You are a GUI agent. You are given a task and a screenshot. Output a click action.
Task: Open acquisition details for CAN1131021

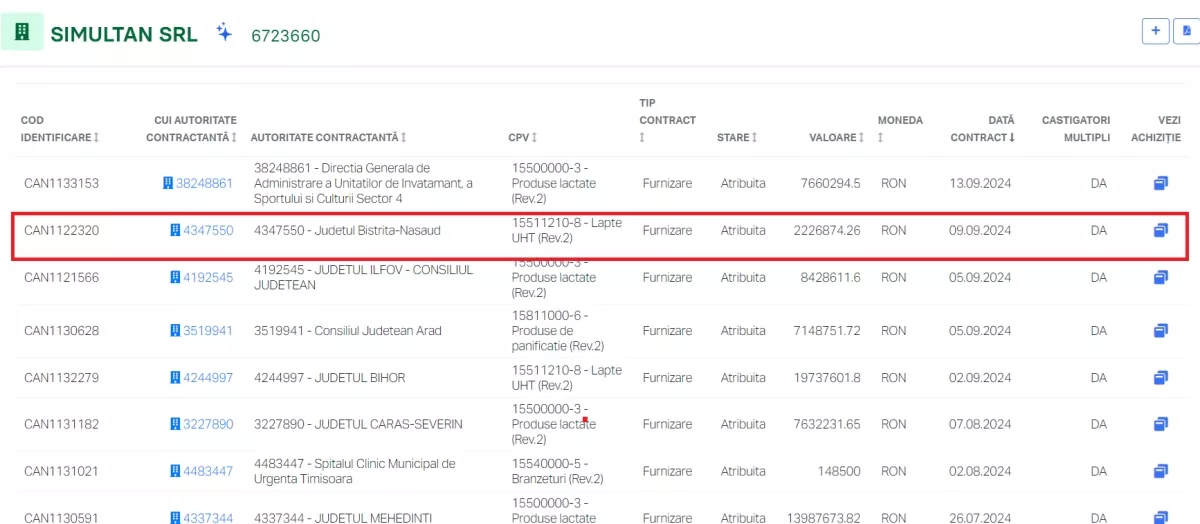[x=1160, y=471]
